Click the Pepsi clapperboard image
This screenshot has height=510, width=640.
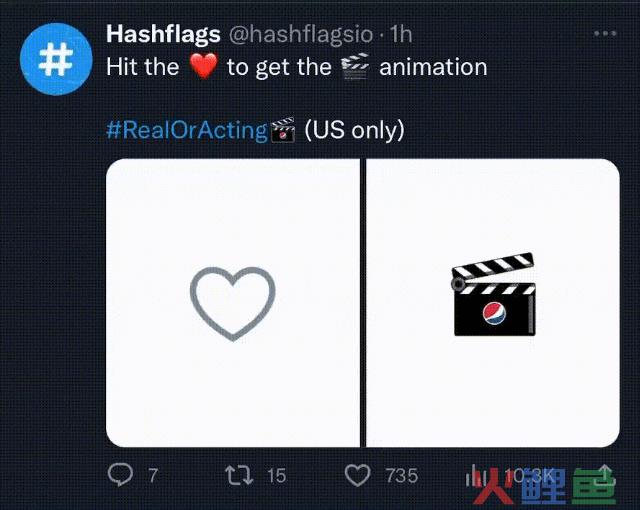click(493, 295)
